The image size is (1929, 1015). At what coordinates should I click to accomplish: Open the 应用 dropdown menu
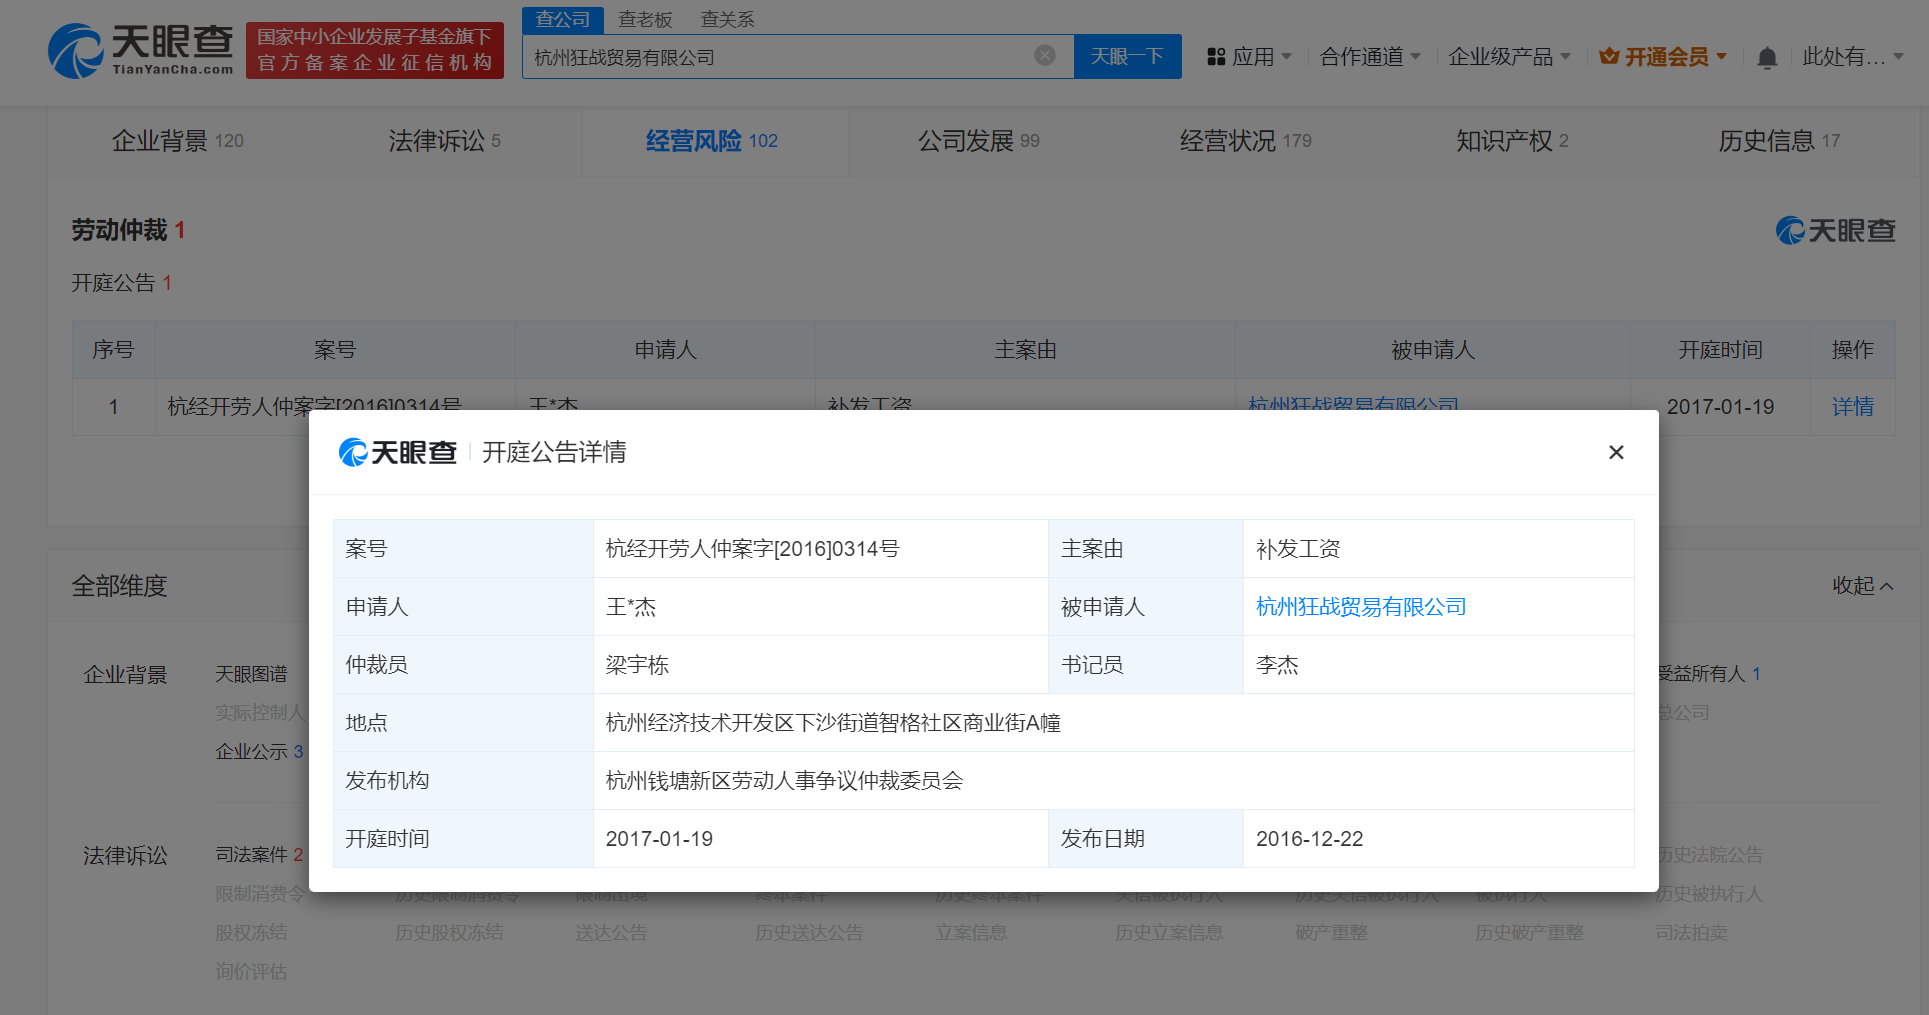pos(1249,57)
